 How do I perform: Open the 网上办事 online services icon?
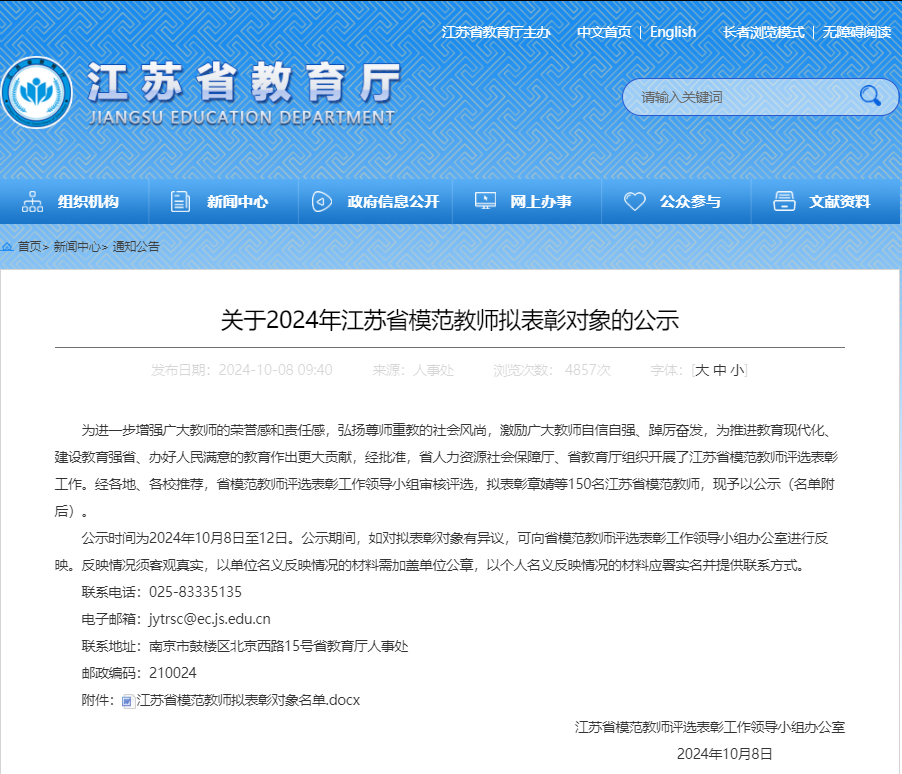486,201
